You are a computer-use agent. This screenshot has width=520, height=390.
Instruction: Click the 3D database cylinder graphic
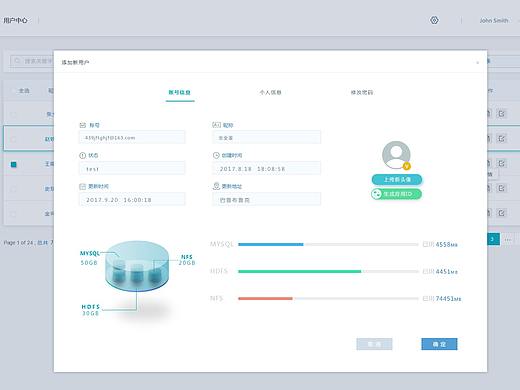pyautogui.click(x=137, y=266)
